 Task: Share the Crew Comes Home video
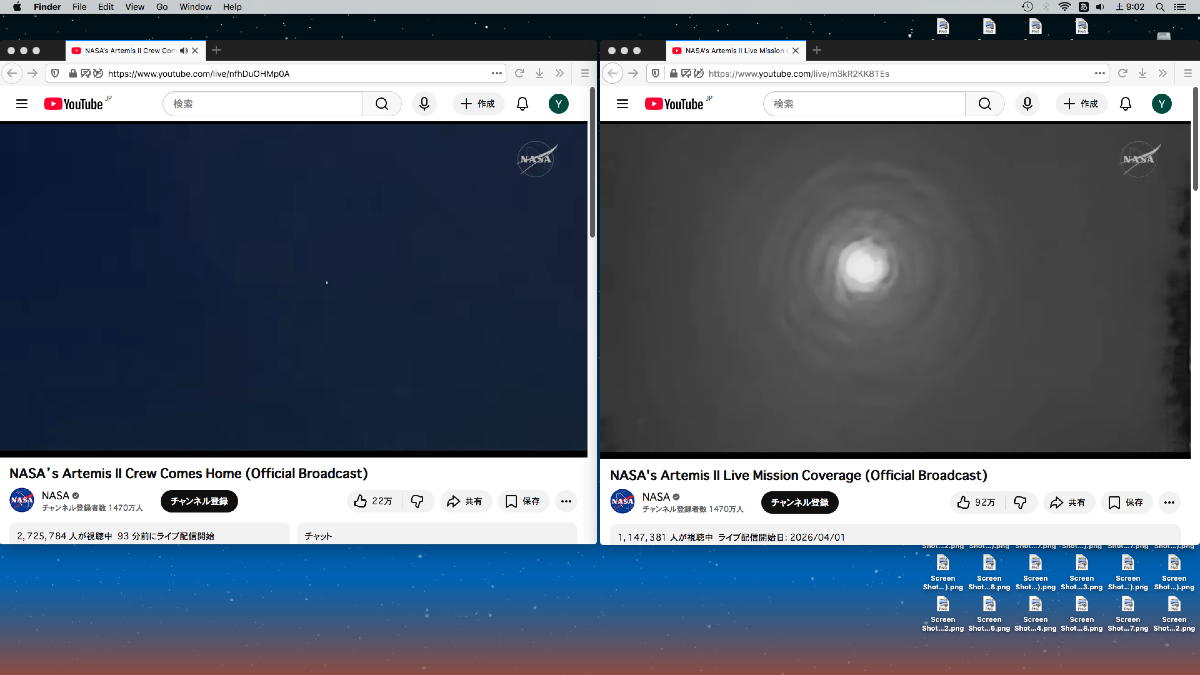pyautogui.click(x=464, y=501)
